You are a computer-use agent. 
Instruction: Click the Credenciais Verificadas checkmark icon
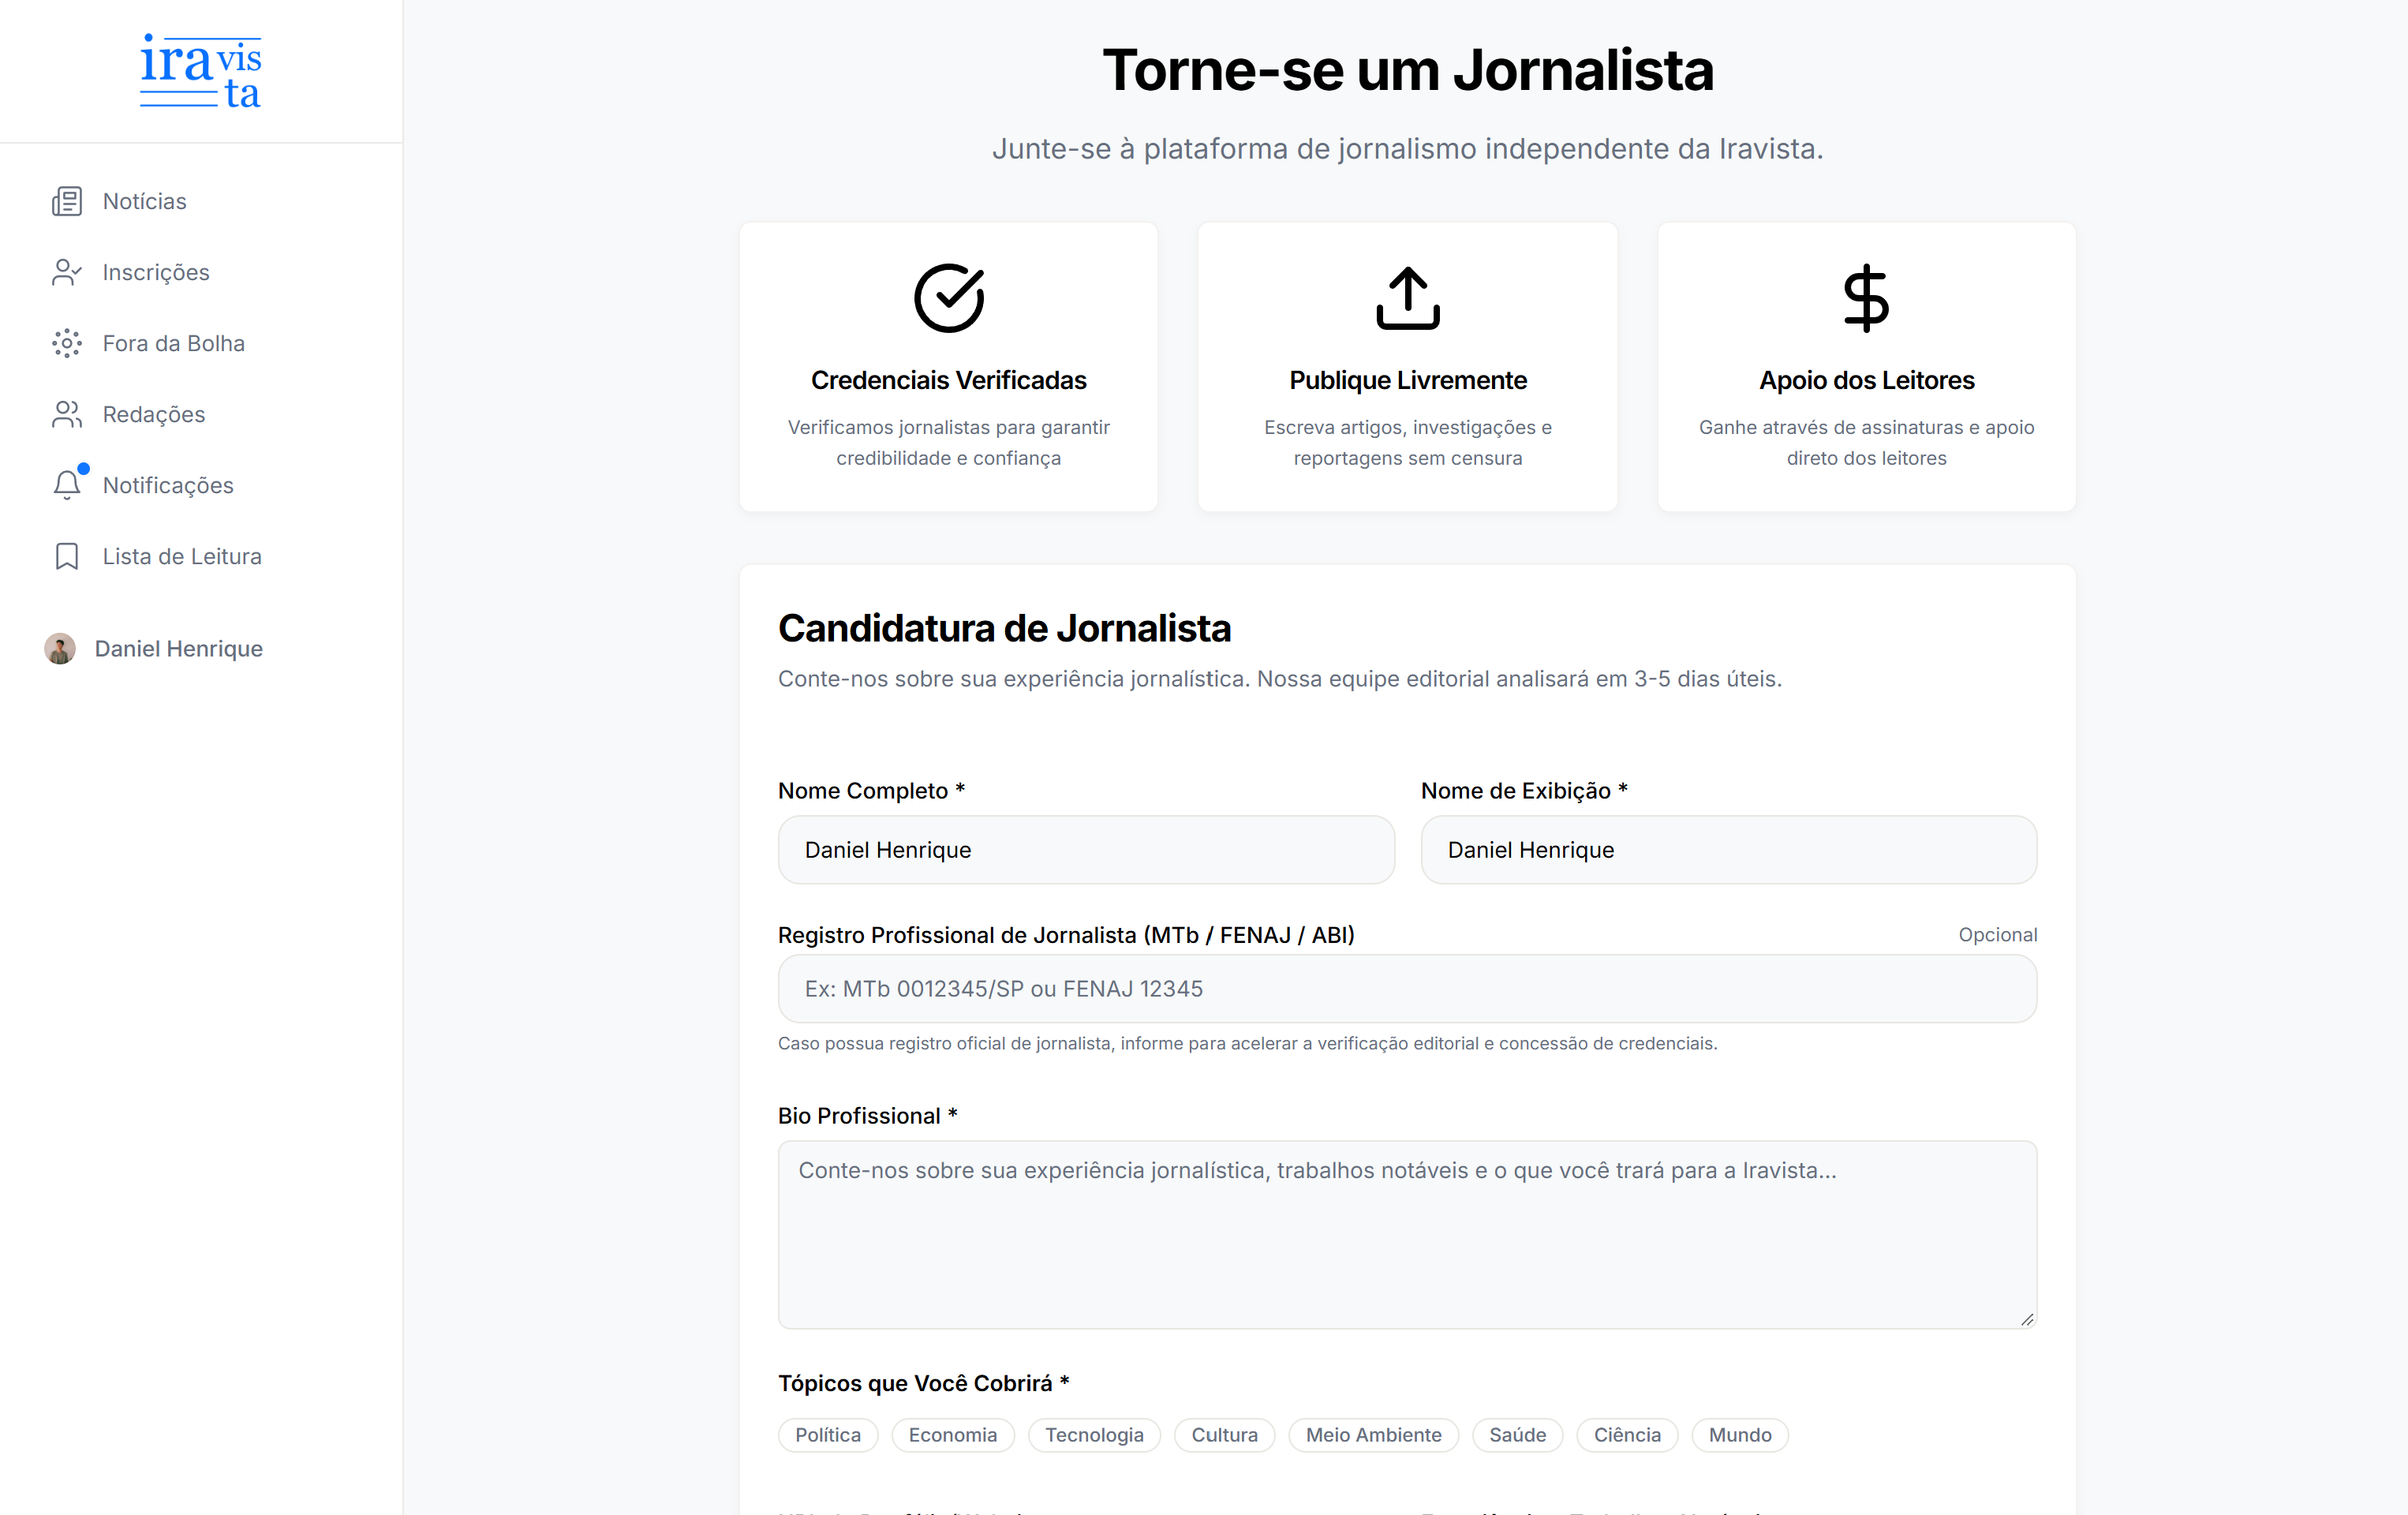(949, 298)
